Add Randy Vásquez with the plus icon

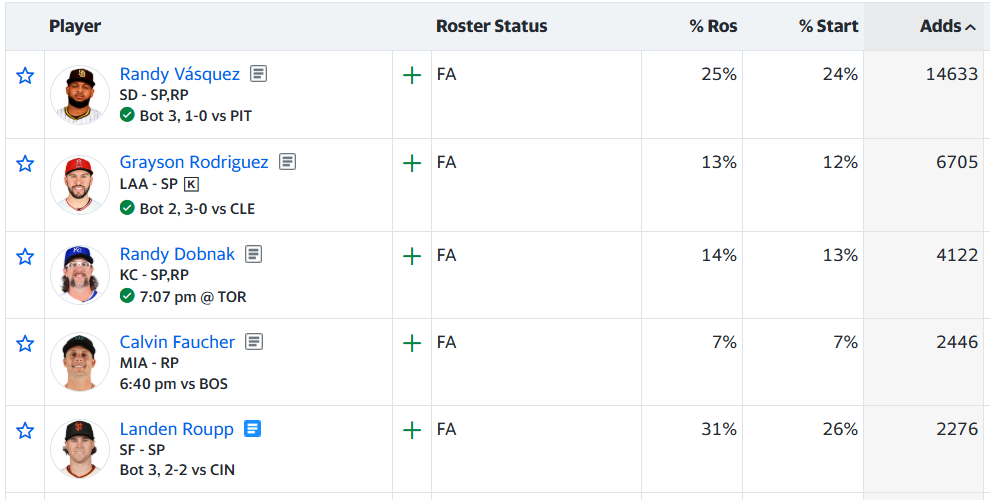pyautogui.click(x=412, y=76)
